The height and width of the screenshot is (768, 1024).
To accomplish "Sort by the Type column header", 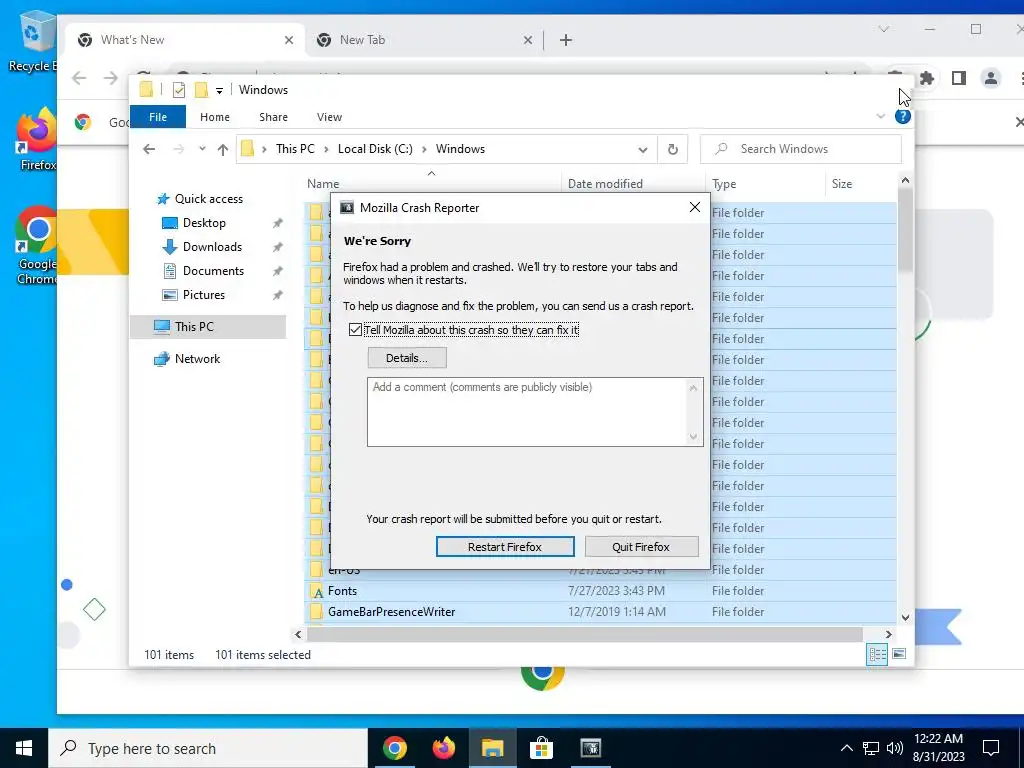I will (724, 184).
